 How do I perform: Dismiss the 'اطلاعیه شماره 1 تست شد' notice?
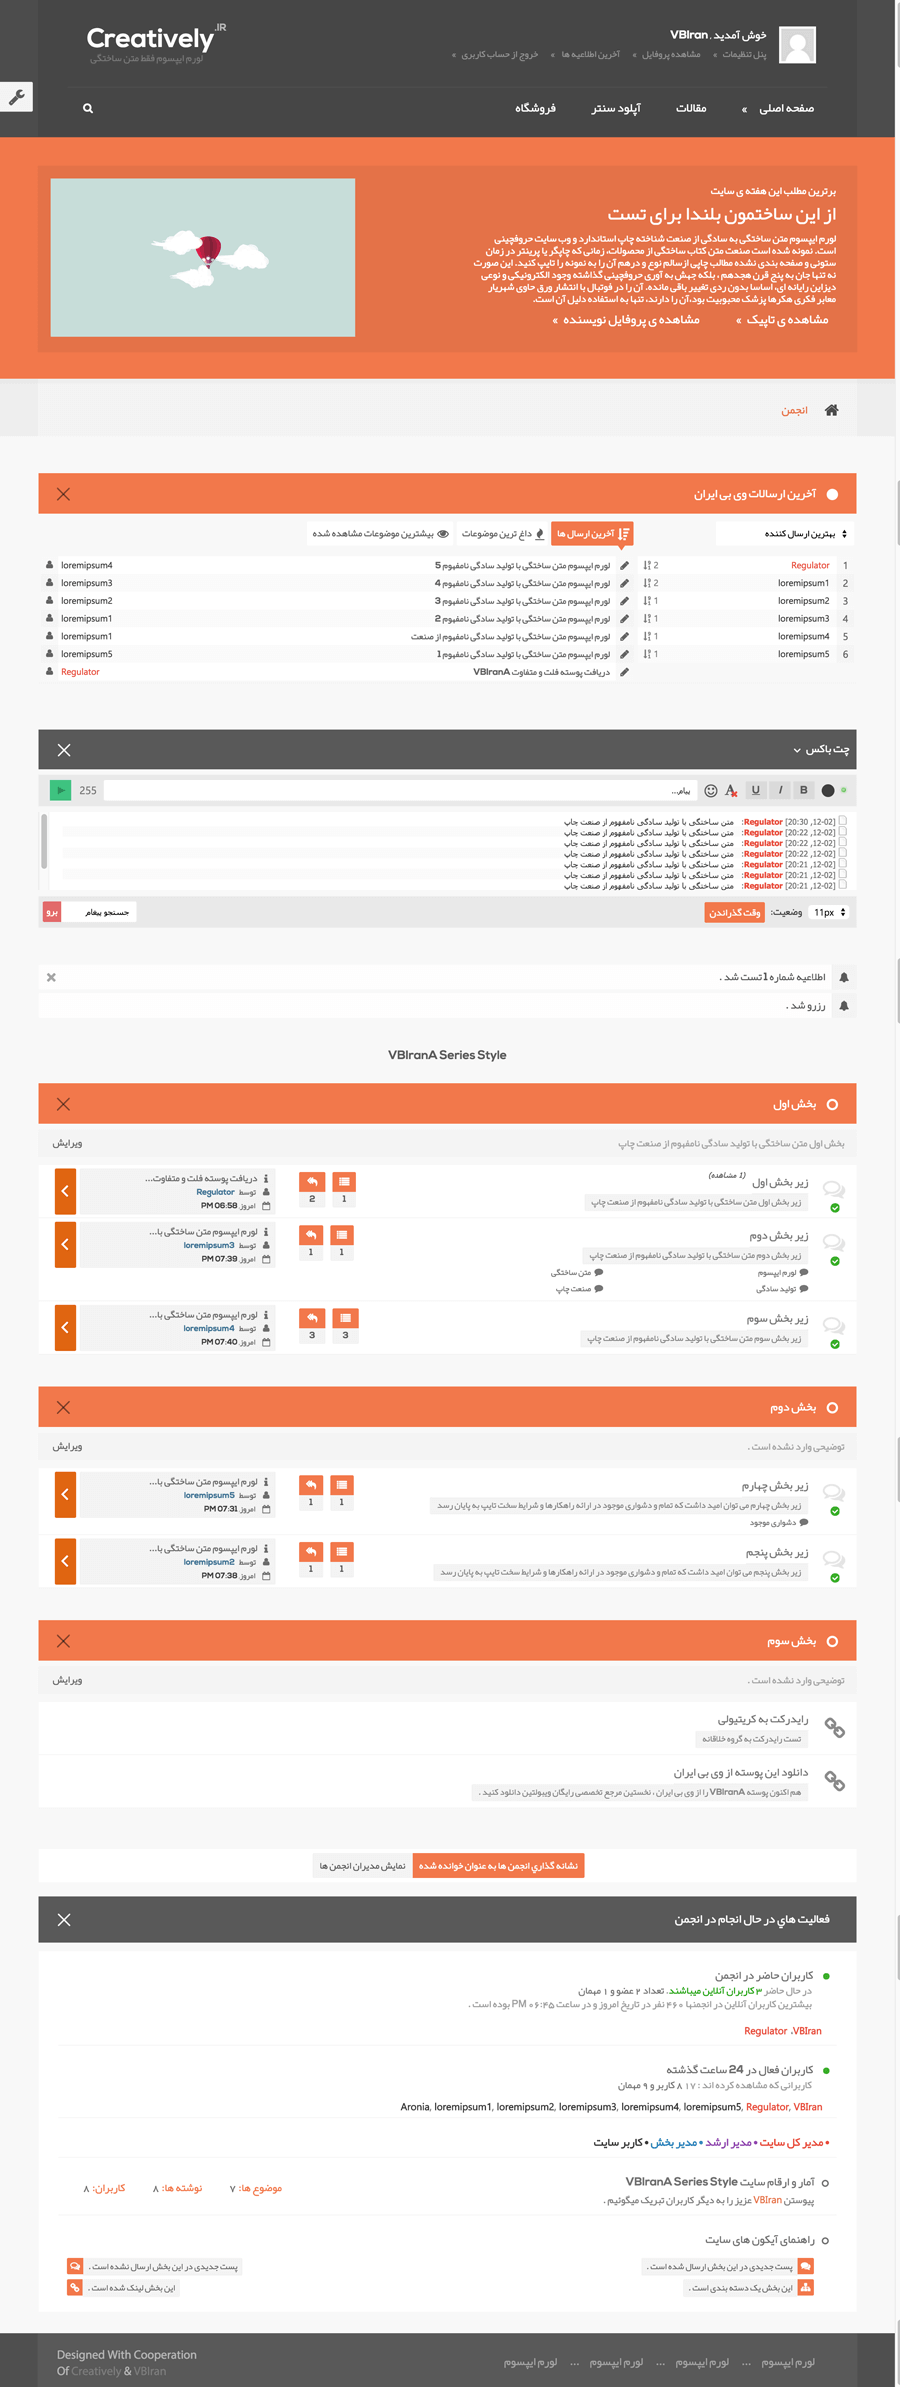(x=51, y=977)
